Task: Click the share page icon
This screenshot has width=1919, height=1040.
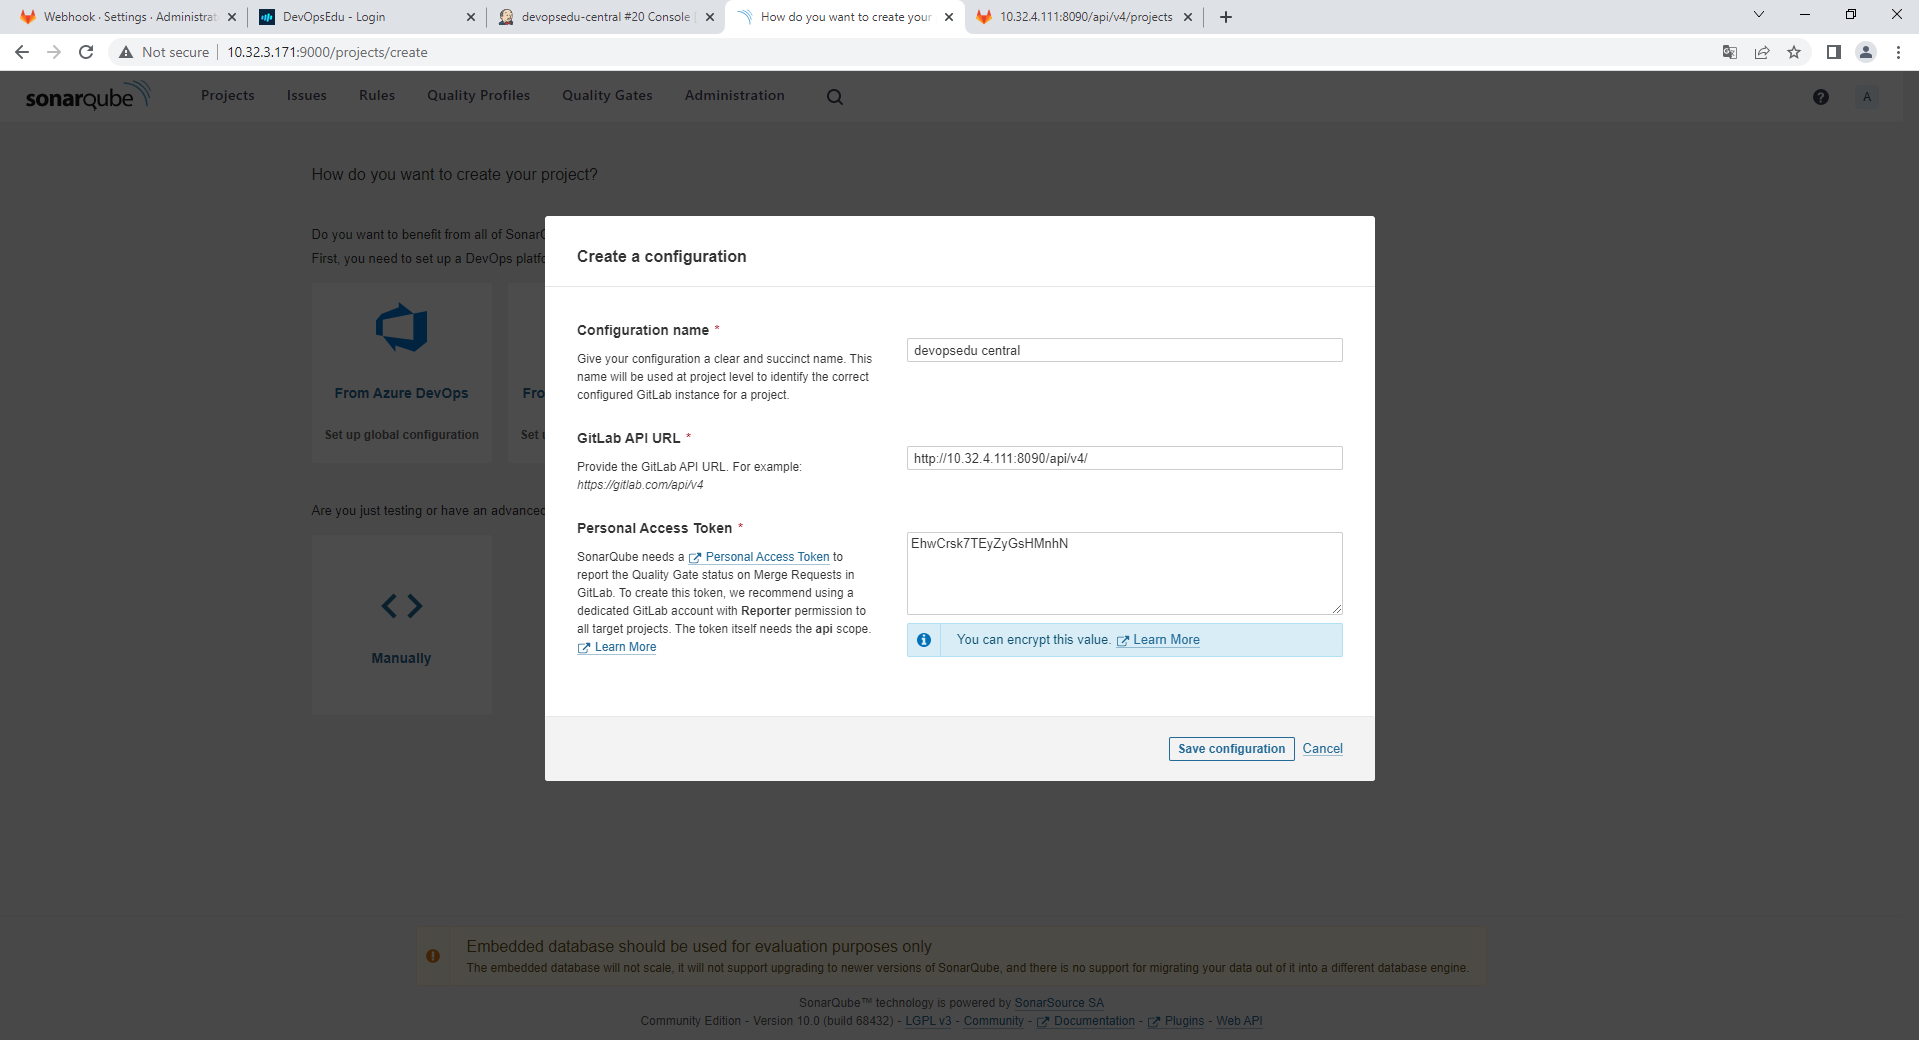Action: pyautogui.click(x=1762, y=52)
